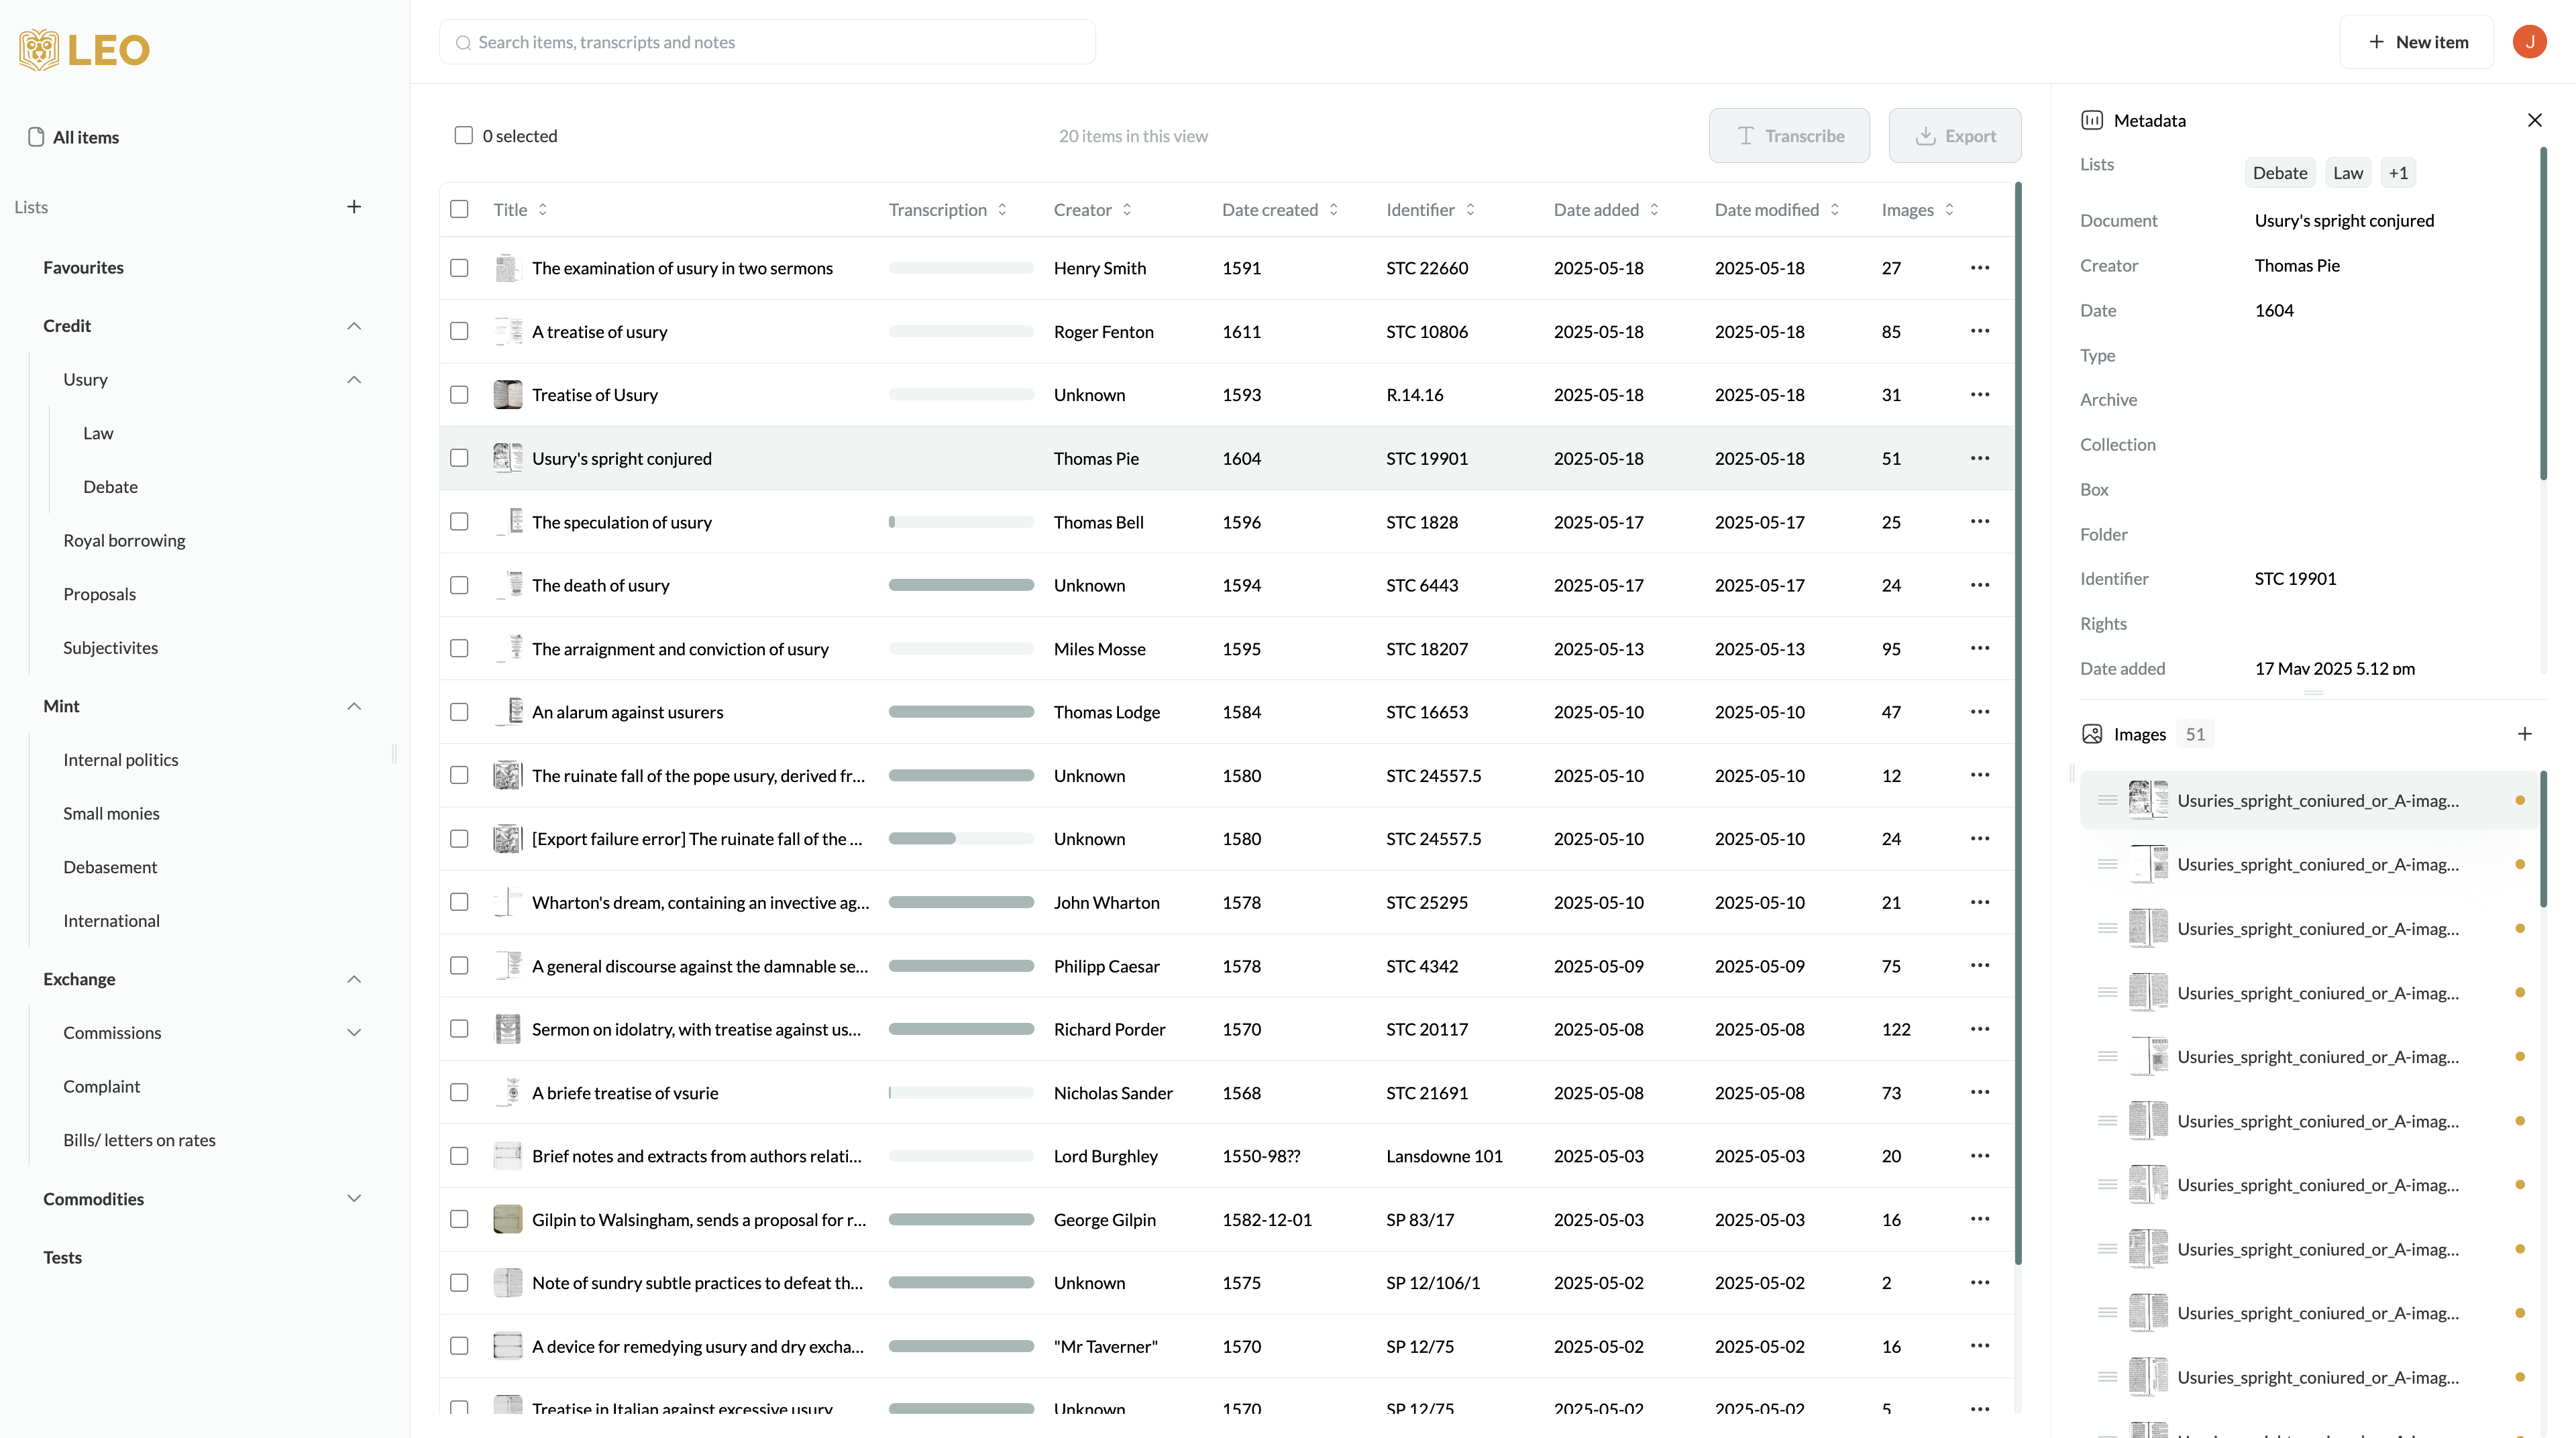Grab the drag handle of the first image row
Viewport: 2576px width, 1438px height.
[x=2107, y=800]
